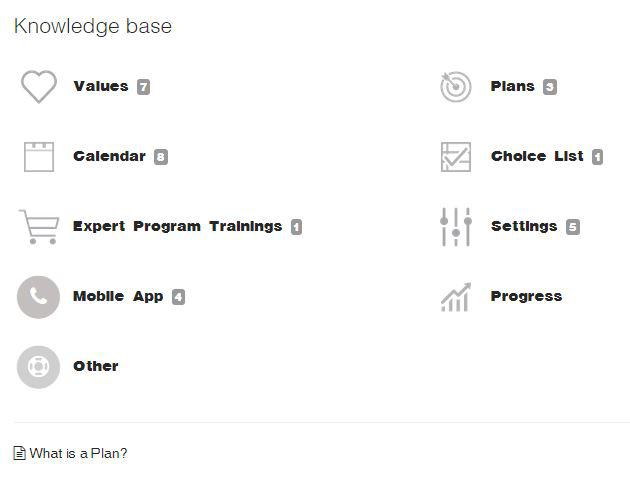
Task: Click the sliders icon for Settings
Action: (456, 227)
